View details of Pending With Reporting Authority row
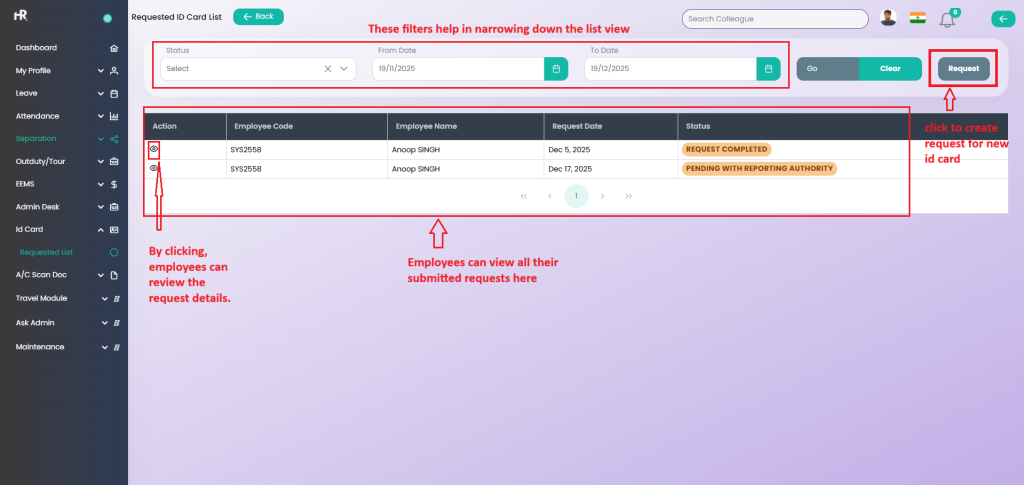The height and width of the screenshot is (485, 1024). coord(154,168)
